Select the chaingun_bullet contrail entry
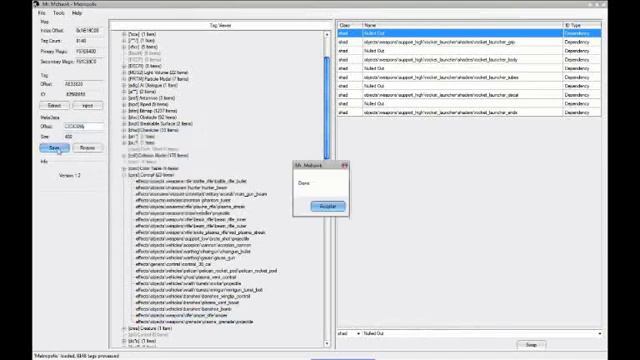This screenshot has width=640, height=360. pyautogui.click(x=193, y=252)
